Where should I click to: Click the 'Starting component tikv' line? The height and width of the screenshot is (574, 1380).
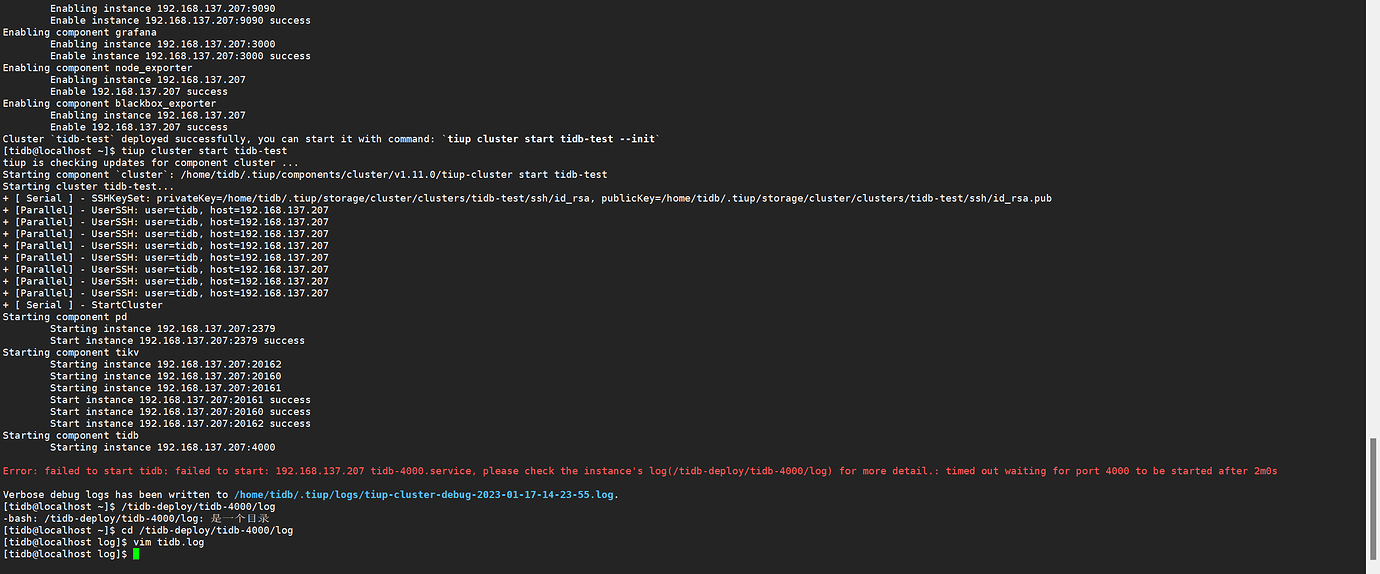point(71,352)
